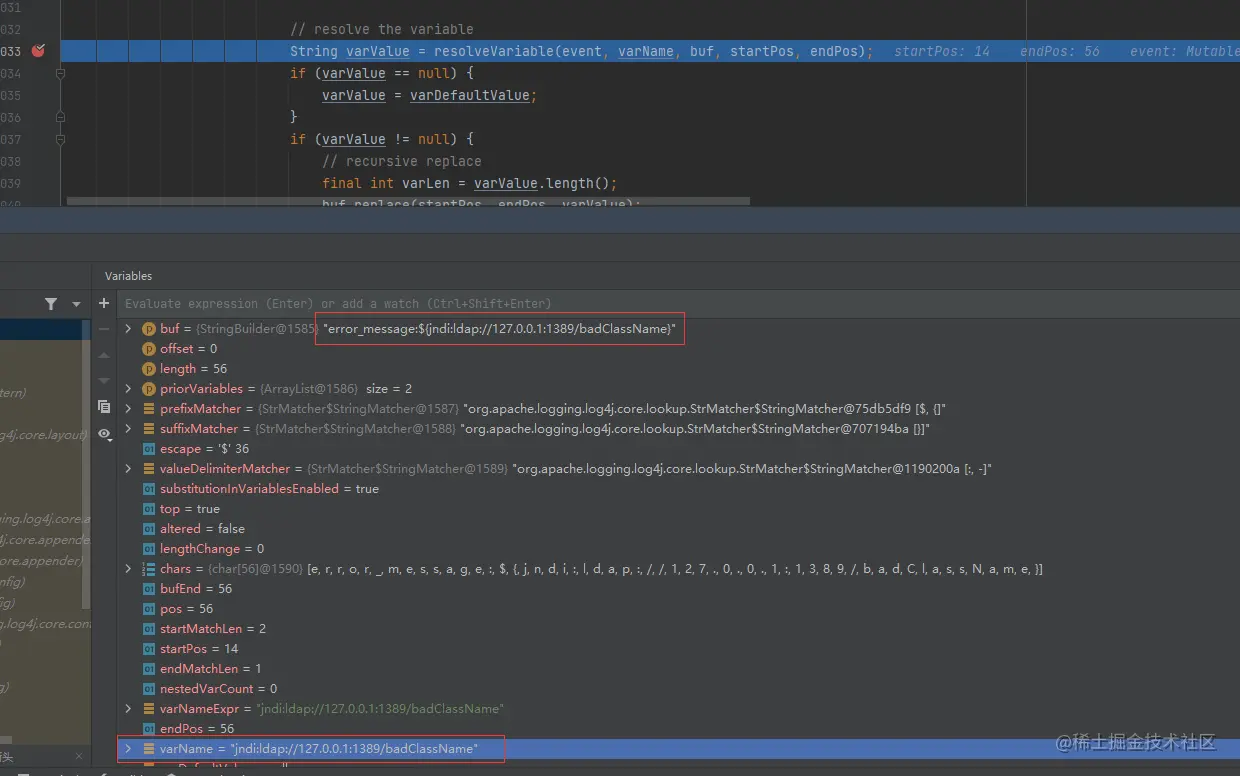This screenshot has height=776, width=1240.
Task: Click the parameter icon beside buf
Action: [x=149, y=328]
